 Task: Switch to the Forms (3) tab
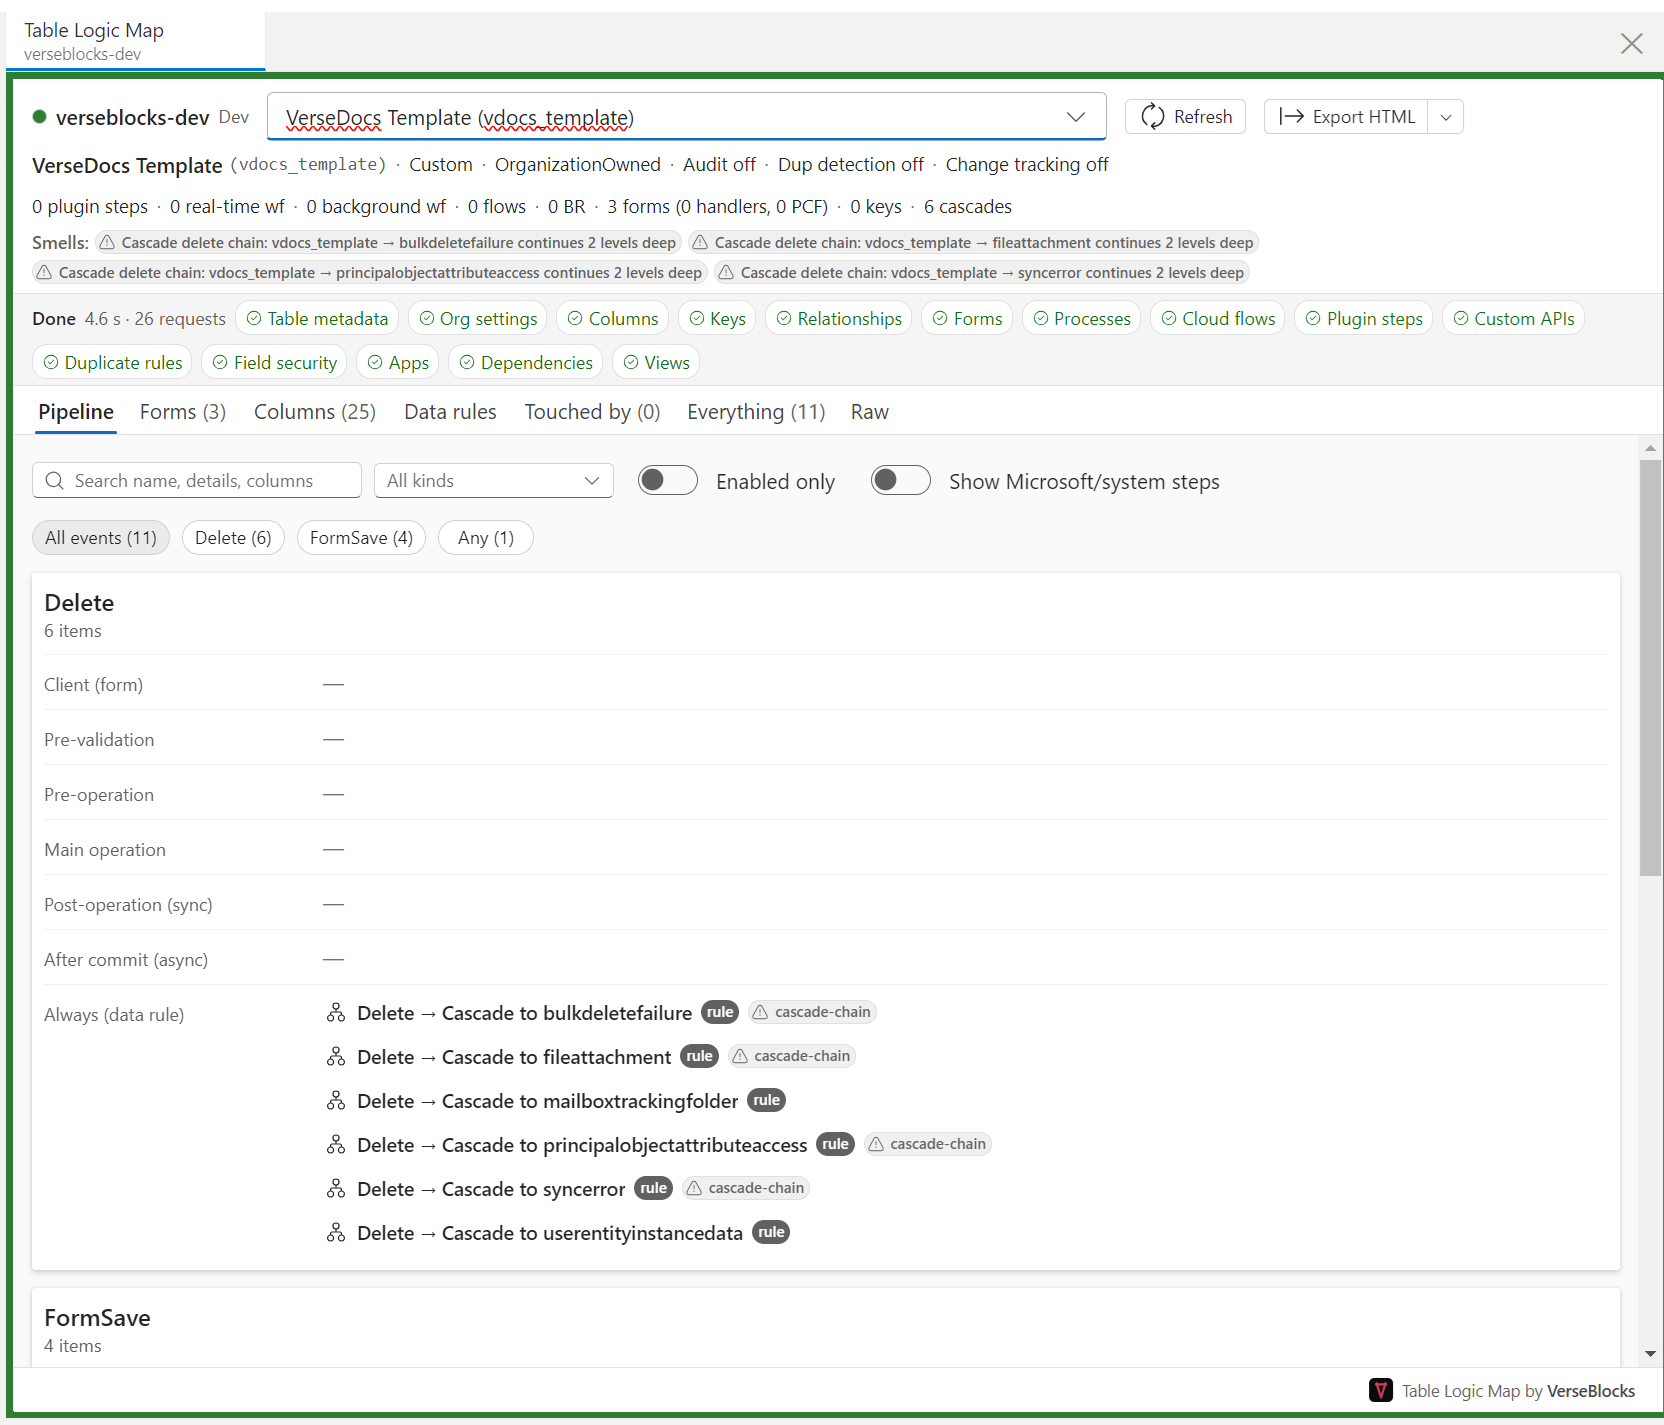183,412
